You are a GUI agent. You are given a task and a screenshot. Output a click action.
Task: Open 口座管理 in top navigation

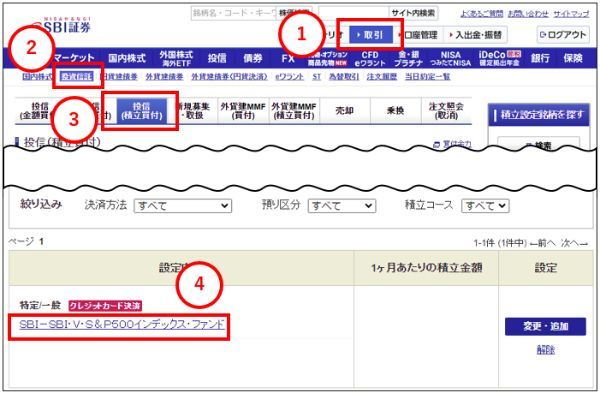pos(419,35)
